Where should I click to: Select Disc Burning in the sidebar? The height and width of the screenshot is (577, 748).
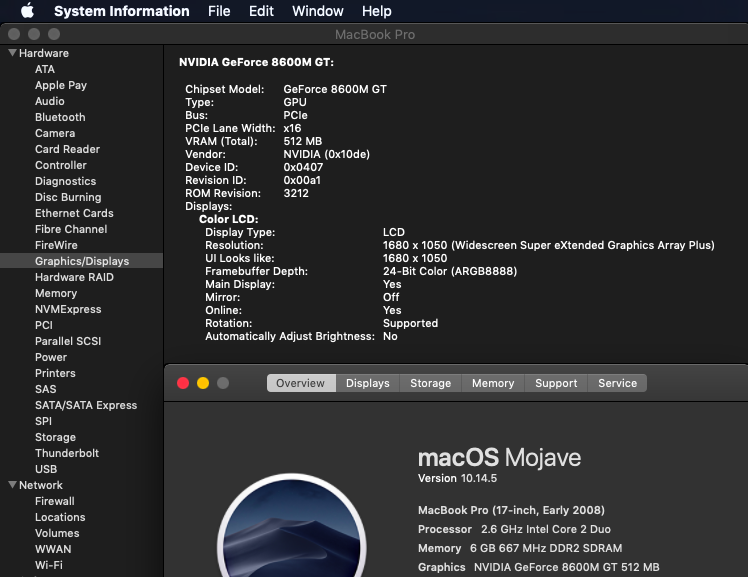tap(68, 197)
